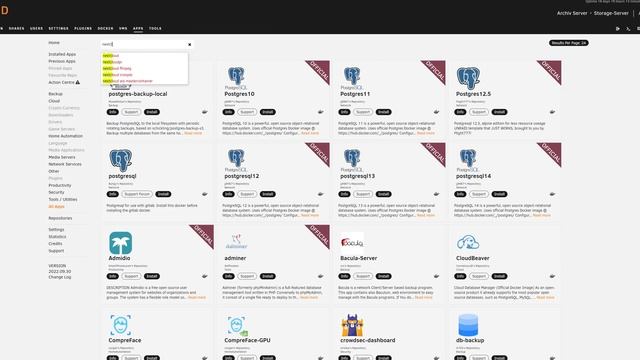Click the Docker whale icon on Postgres10 card
640x360 pixels.
coord(320,112)
